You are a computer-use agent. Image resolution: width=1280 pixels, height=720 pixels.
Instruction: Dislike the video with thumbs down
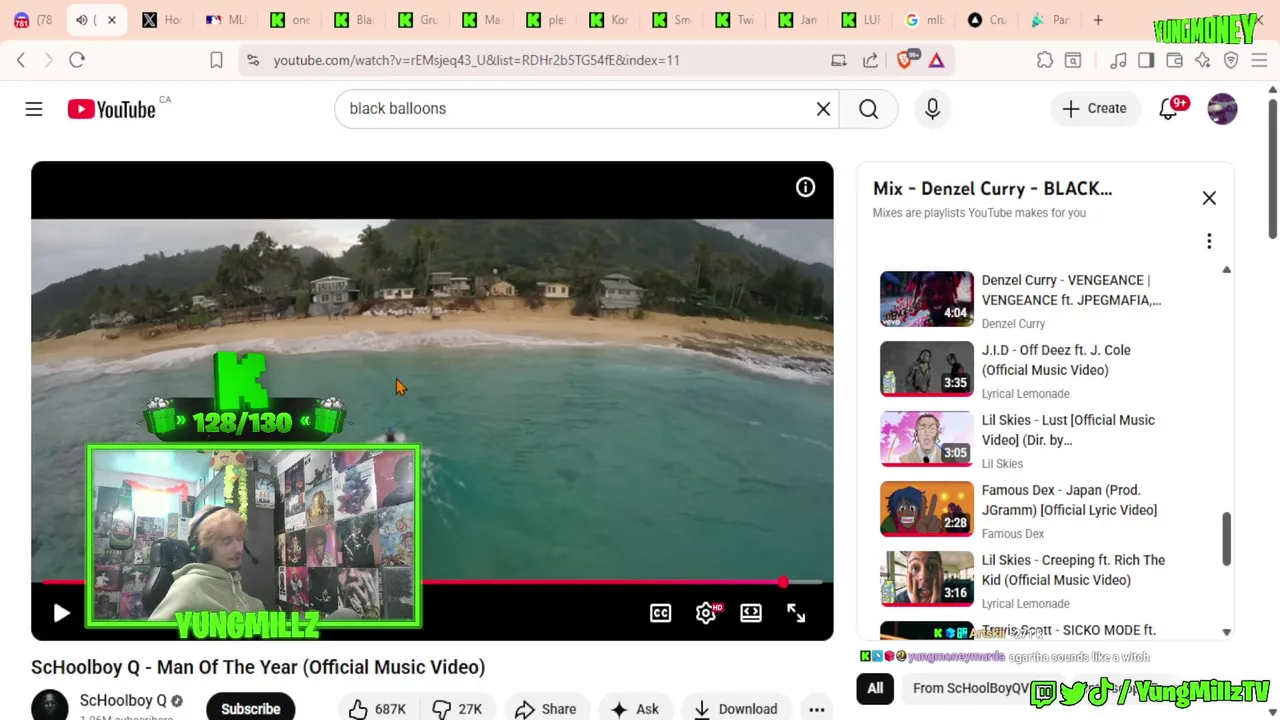point(457,709)
